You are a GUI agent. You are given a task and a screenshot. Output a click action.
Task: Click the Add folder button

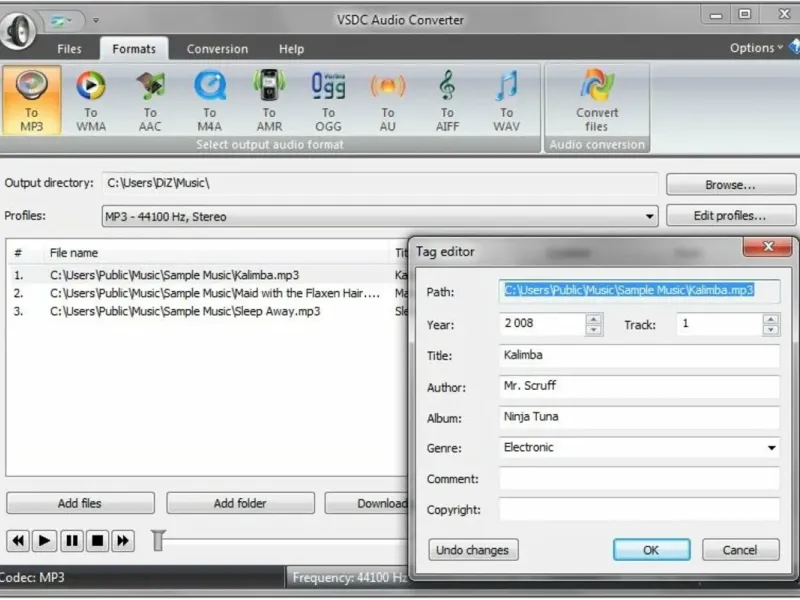pyautogui.click(x=240, y=503)
